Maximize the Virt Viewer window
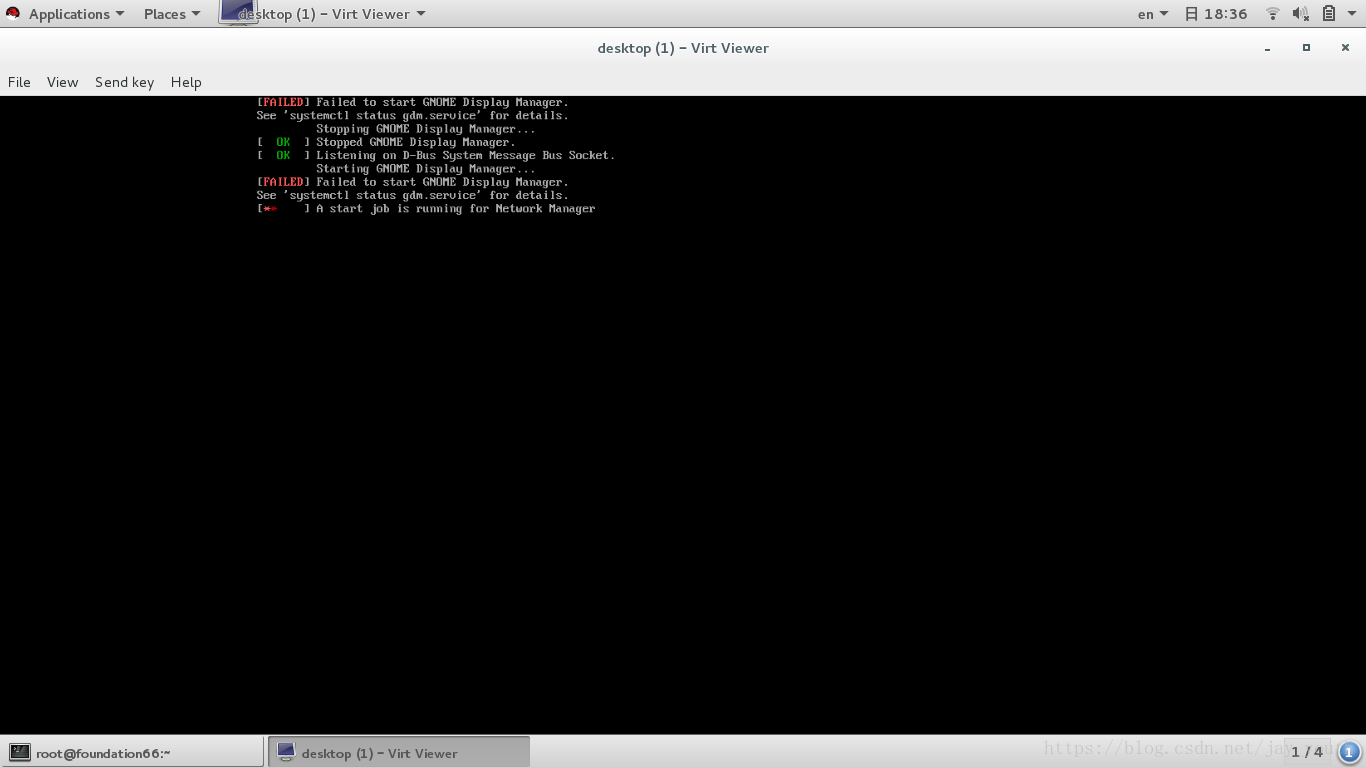1366x768 pixels. coord(1306,48)
